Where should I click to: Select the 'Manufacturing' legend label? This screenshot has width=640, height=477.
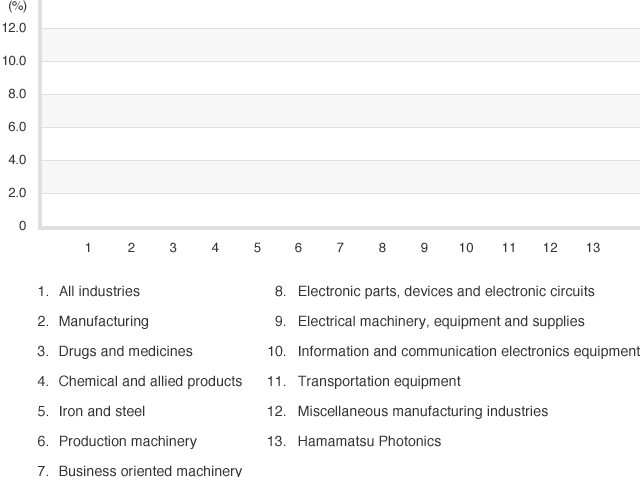[x=103, y=322]
